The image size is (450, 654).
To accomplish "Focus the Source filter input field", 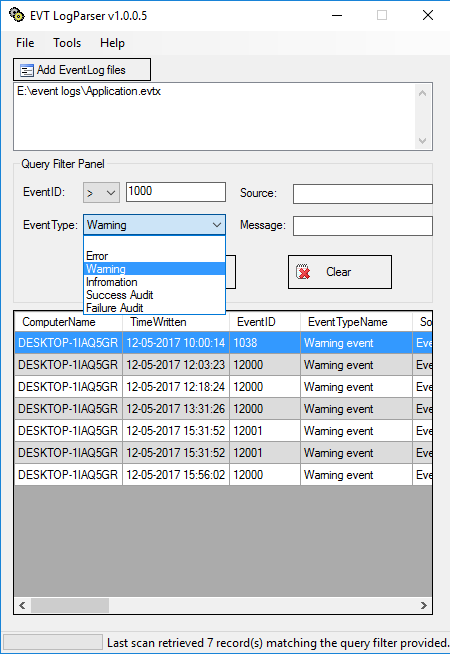I will click(362, 194).
